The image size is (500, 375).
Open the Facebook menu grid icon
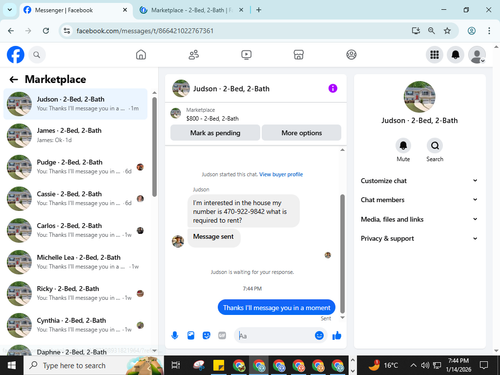point(434,55)
